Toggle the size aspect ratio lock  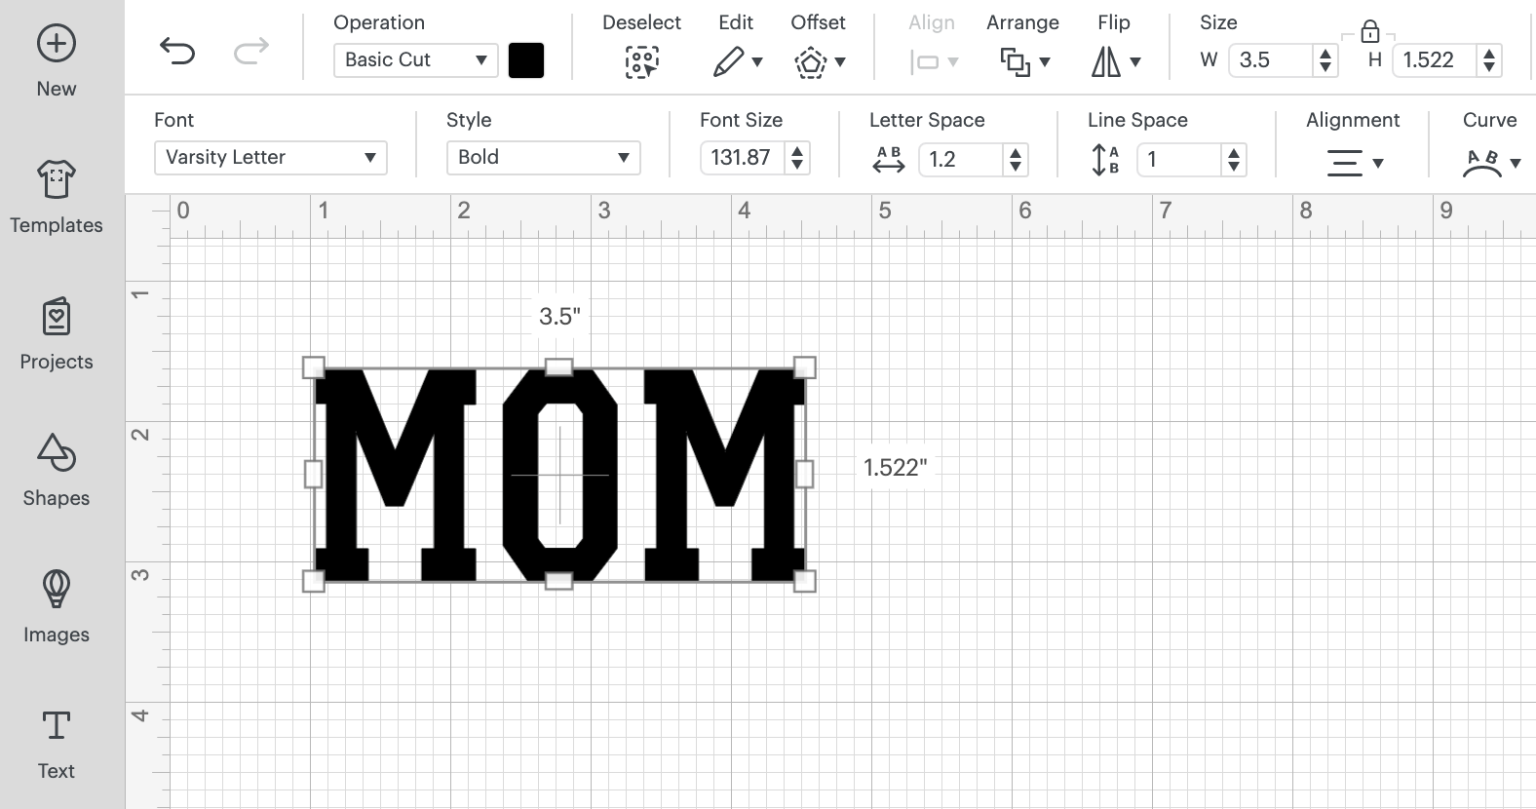point(1370,32)
